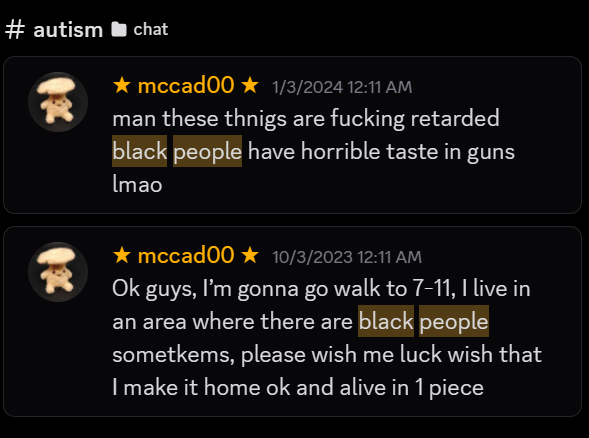This screenshot has width=589, height=438.
Task: Click the highlighted word people in the first message
Action: coord(207,151)
